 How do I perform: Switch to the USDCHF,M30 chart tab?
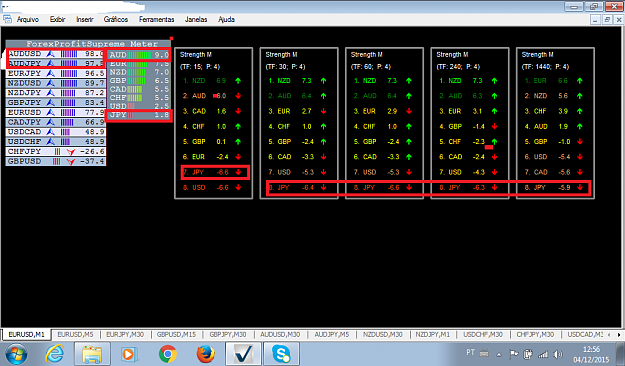(483, 335)
